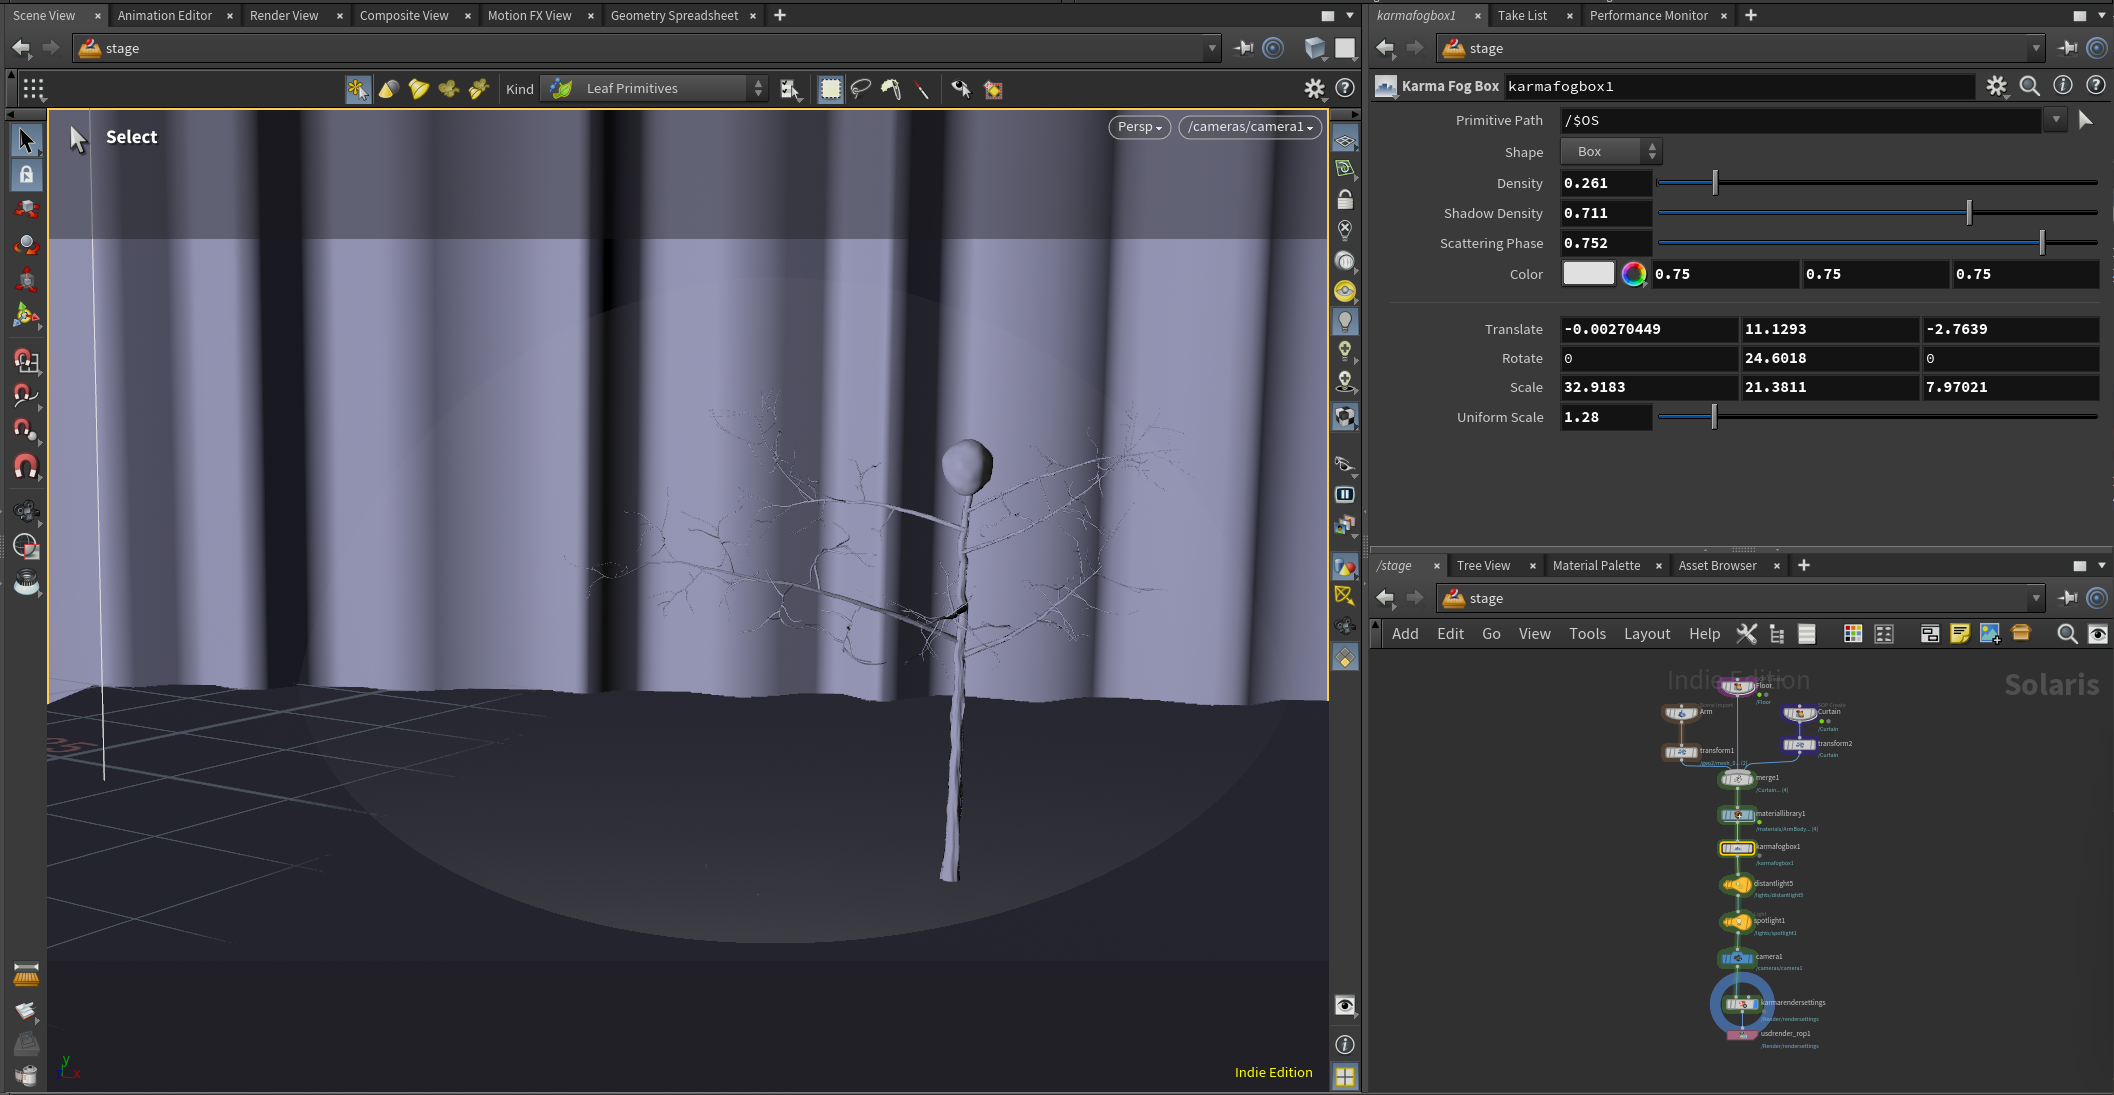This screenshot has height=1095, width=2114.
Task: Click the karmafogbox1 node in network
Action: [1736, 848]
